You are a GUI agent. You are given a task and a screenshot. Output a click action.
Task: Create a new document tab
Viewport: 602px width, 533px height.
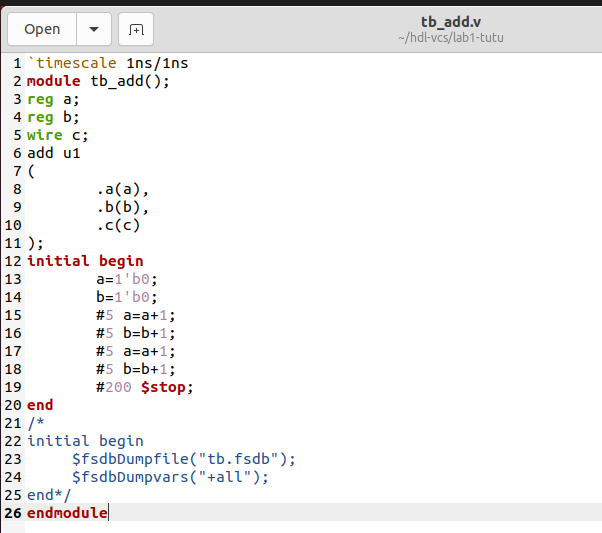point(136,29)
